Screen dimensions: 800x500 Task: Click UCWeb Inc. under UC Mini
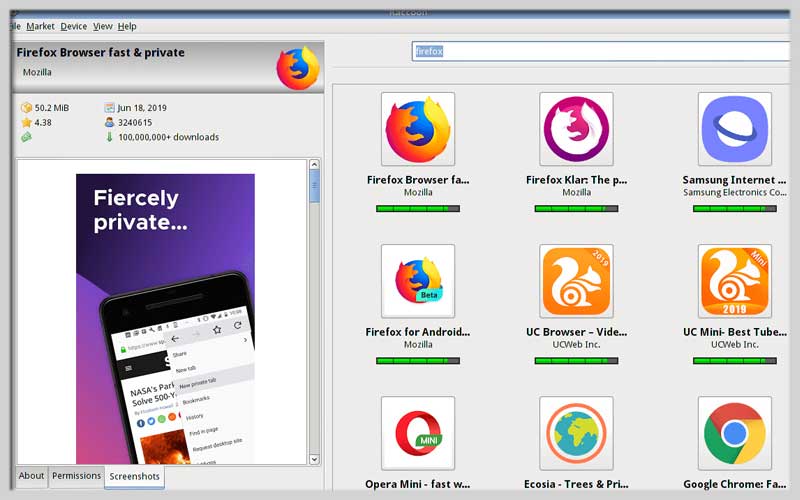point(735,344)
